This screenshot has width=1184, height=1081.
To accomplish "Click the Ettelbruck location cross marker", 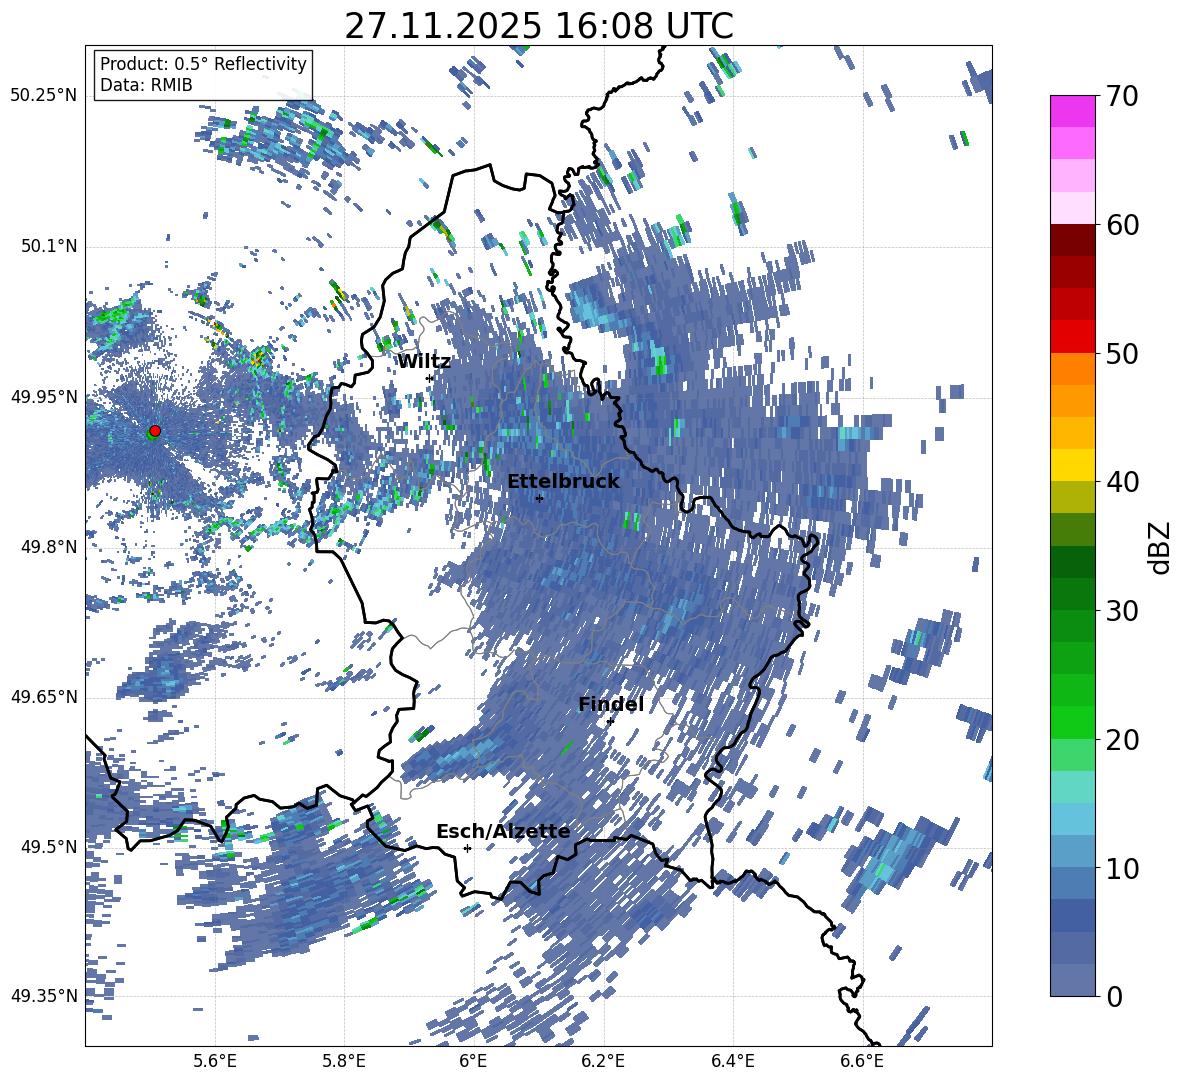I will [x=539, y=498].
